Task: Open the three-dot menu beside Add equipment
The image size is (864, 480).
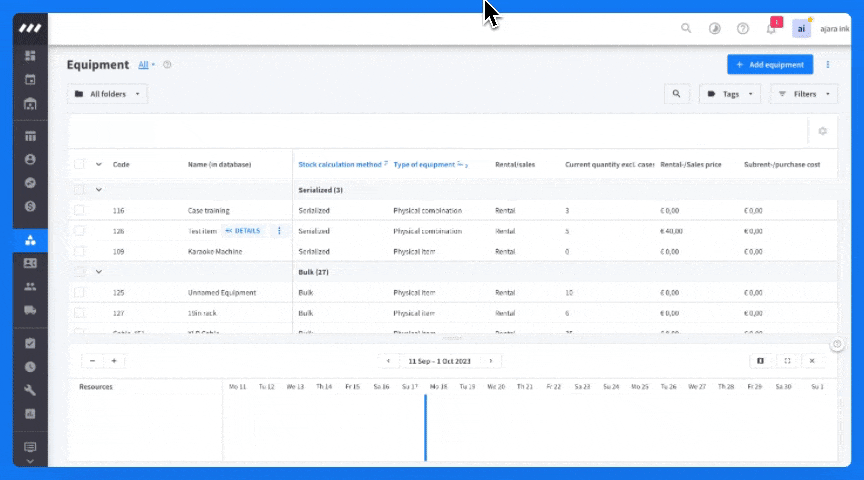Action: tap(828, 64)
